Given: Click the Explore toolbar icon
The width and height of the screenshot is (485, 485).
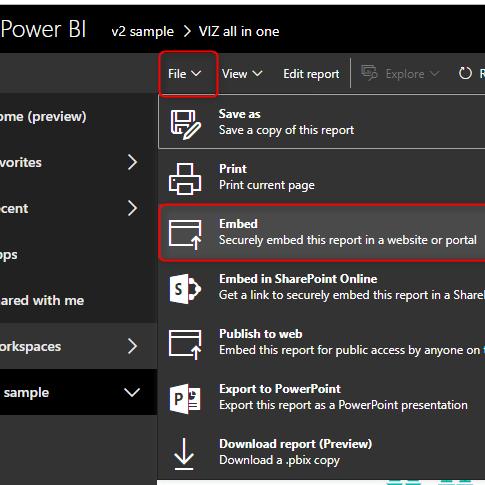Looking at the screenshot, I should click(x=369, y=73).
